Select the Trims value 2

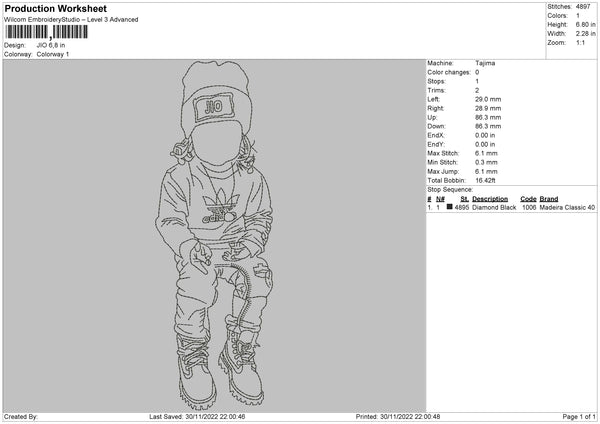click(477, 90)
